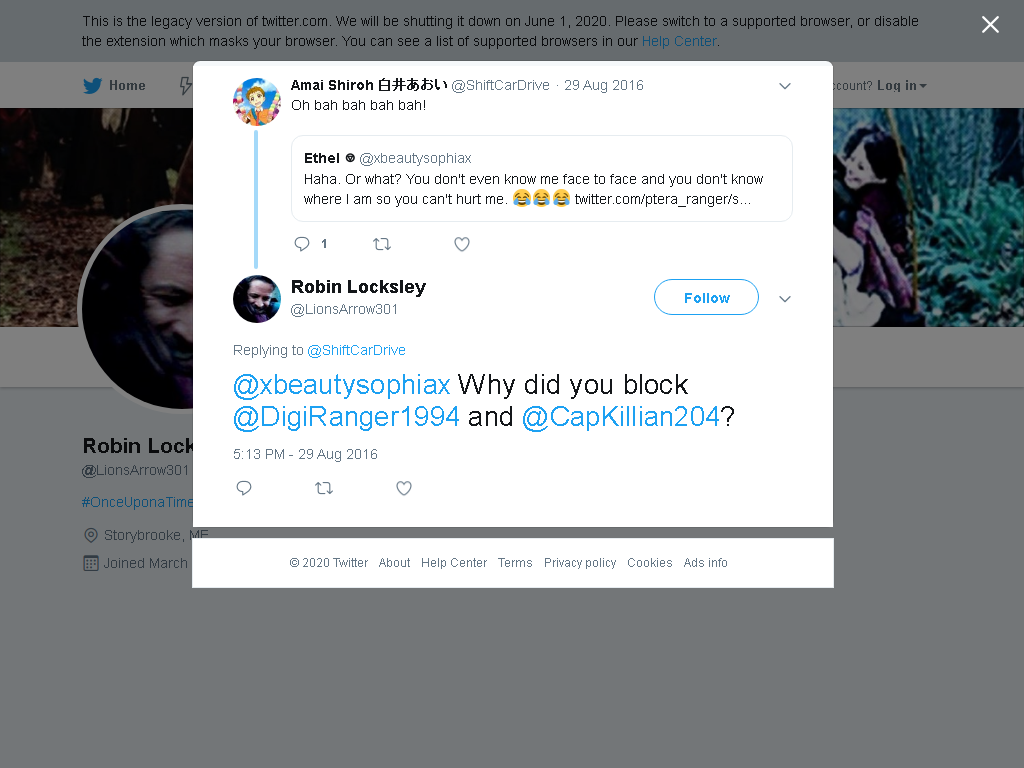Click the reply icon under Amai Shiroh's tweet
The image size is (1024, 768).
(302, 244)
